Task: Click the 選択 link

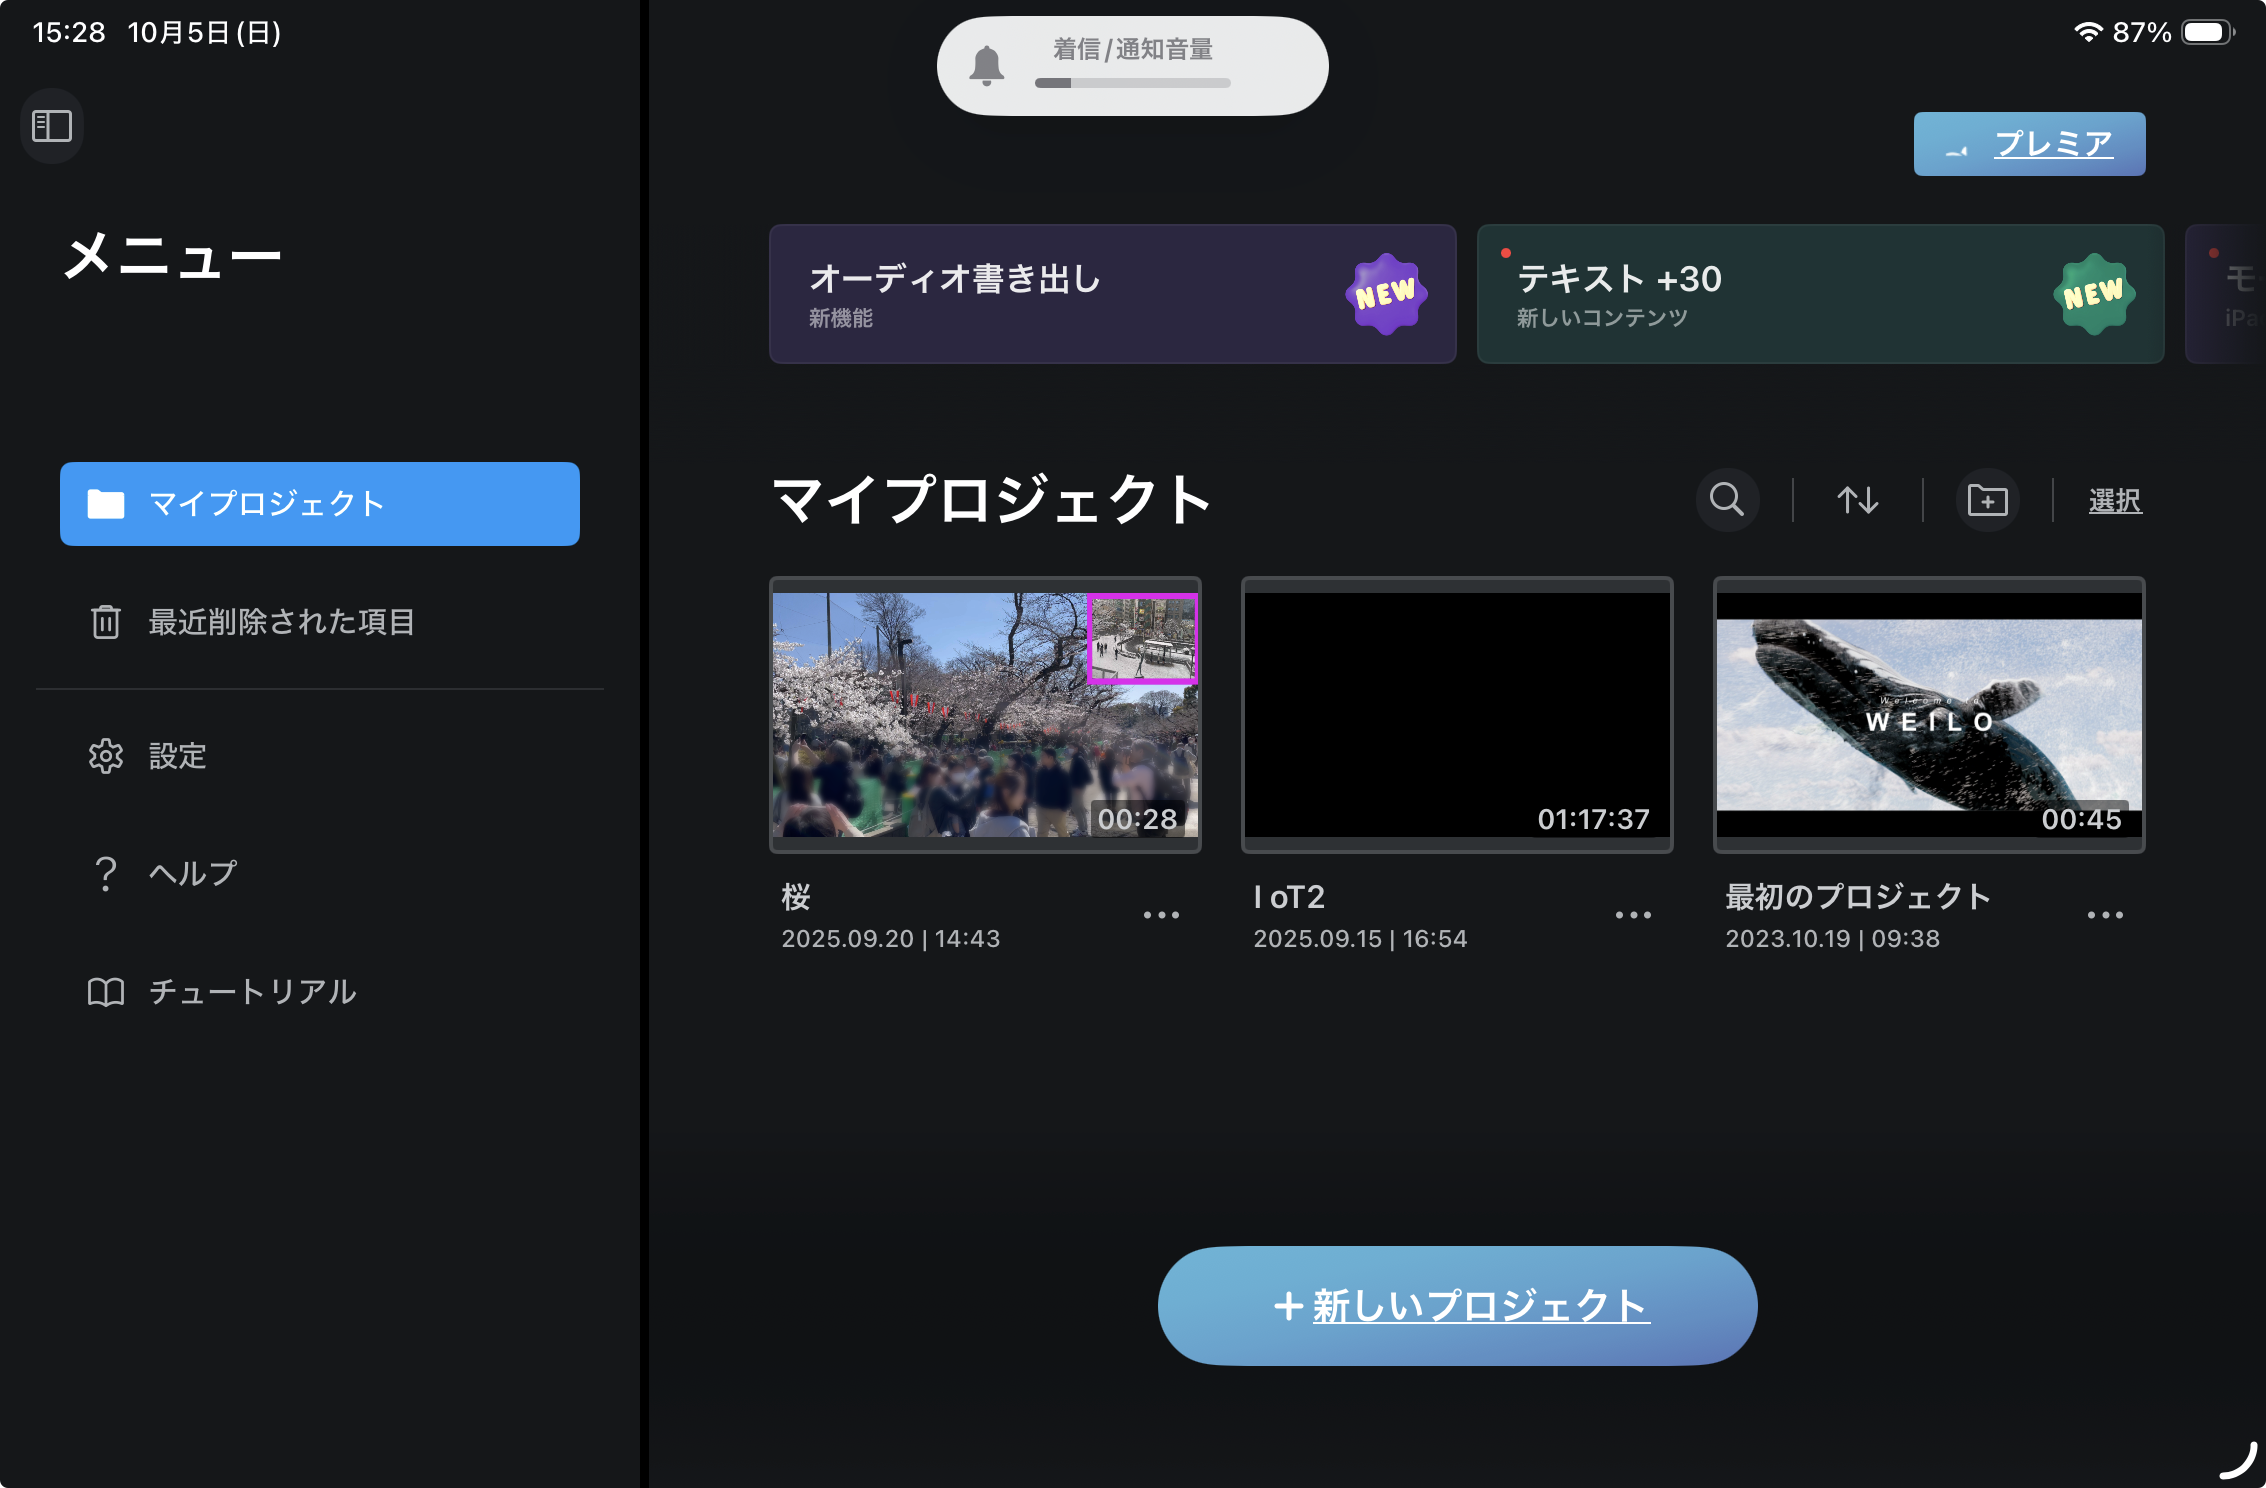Action: coord(2114,500)
